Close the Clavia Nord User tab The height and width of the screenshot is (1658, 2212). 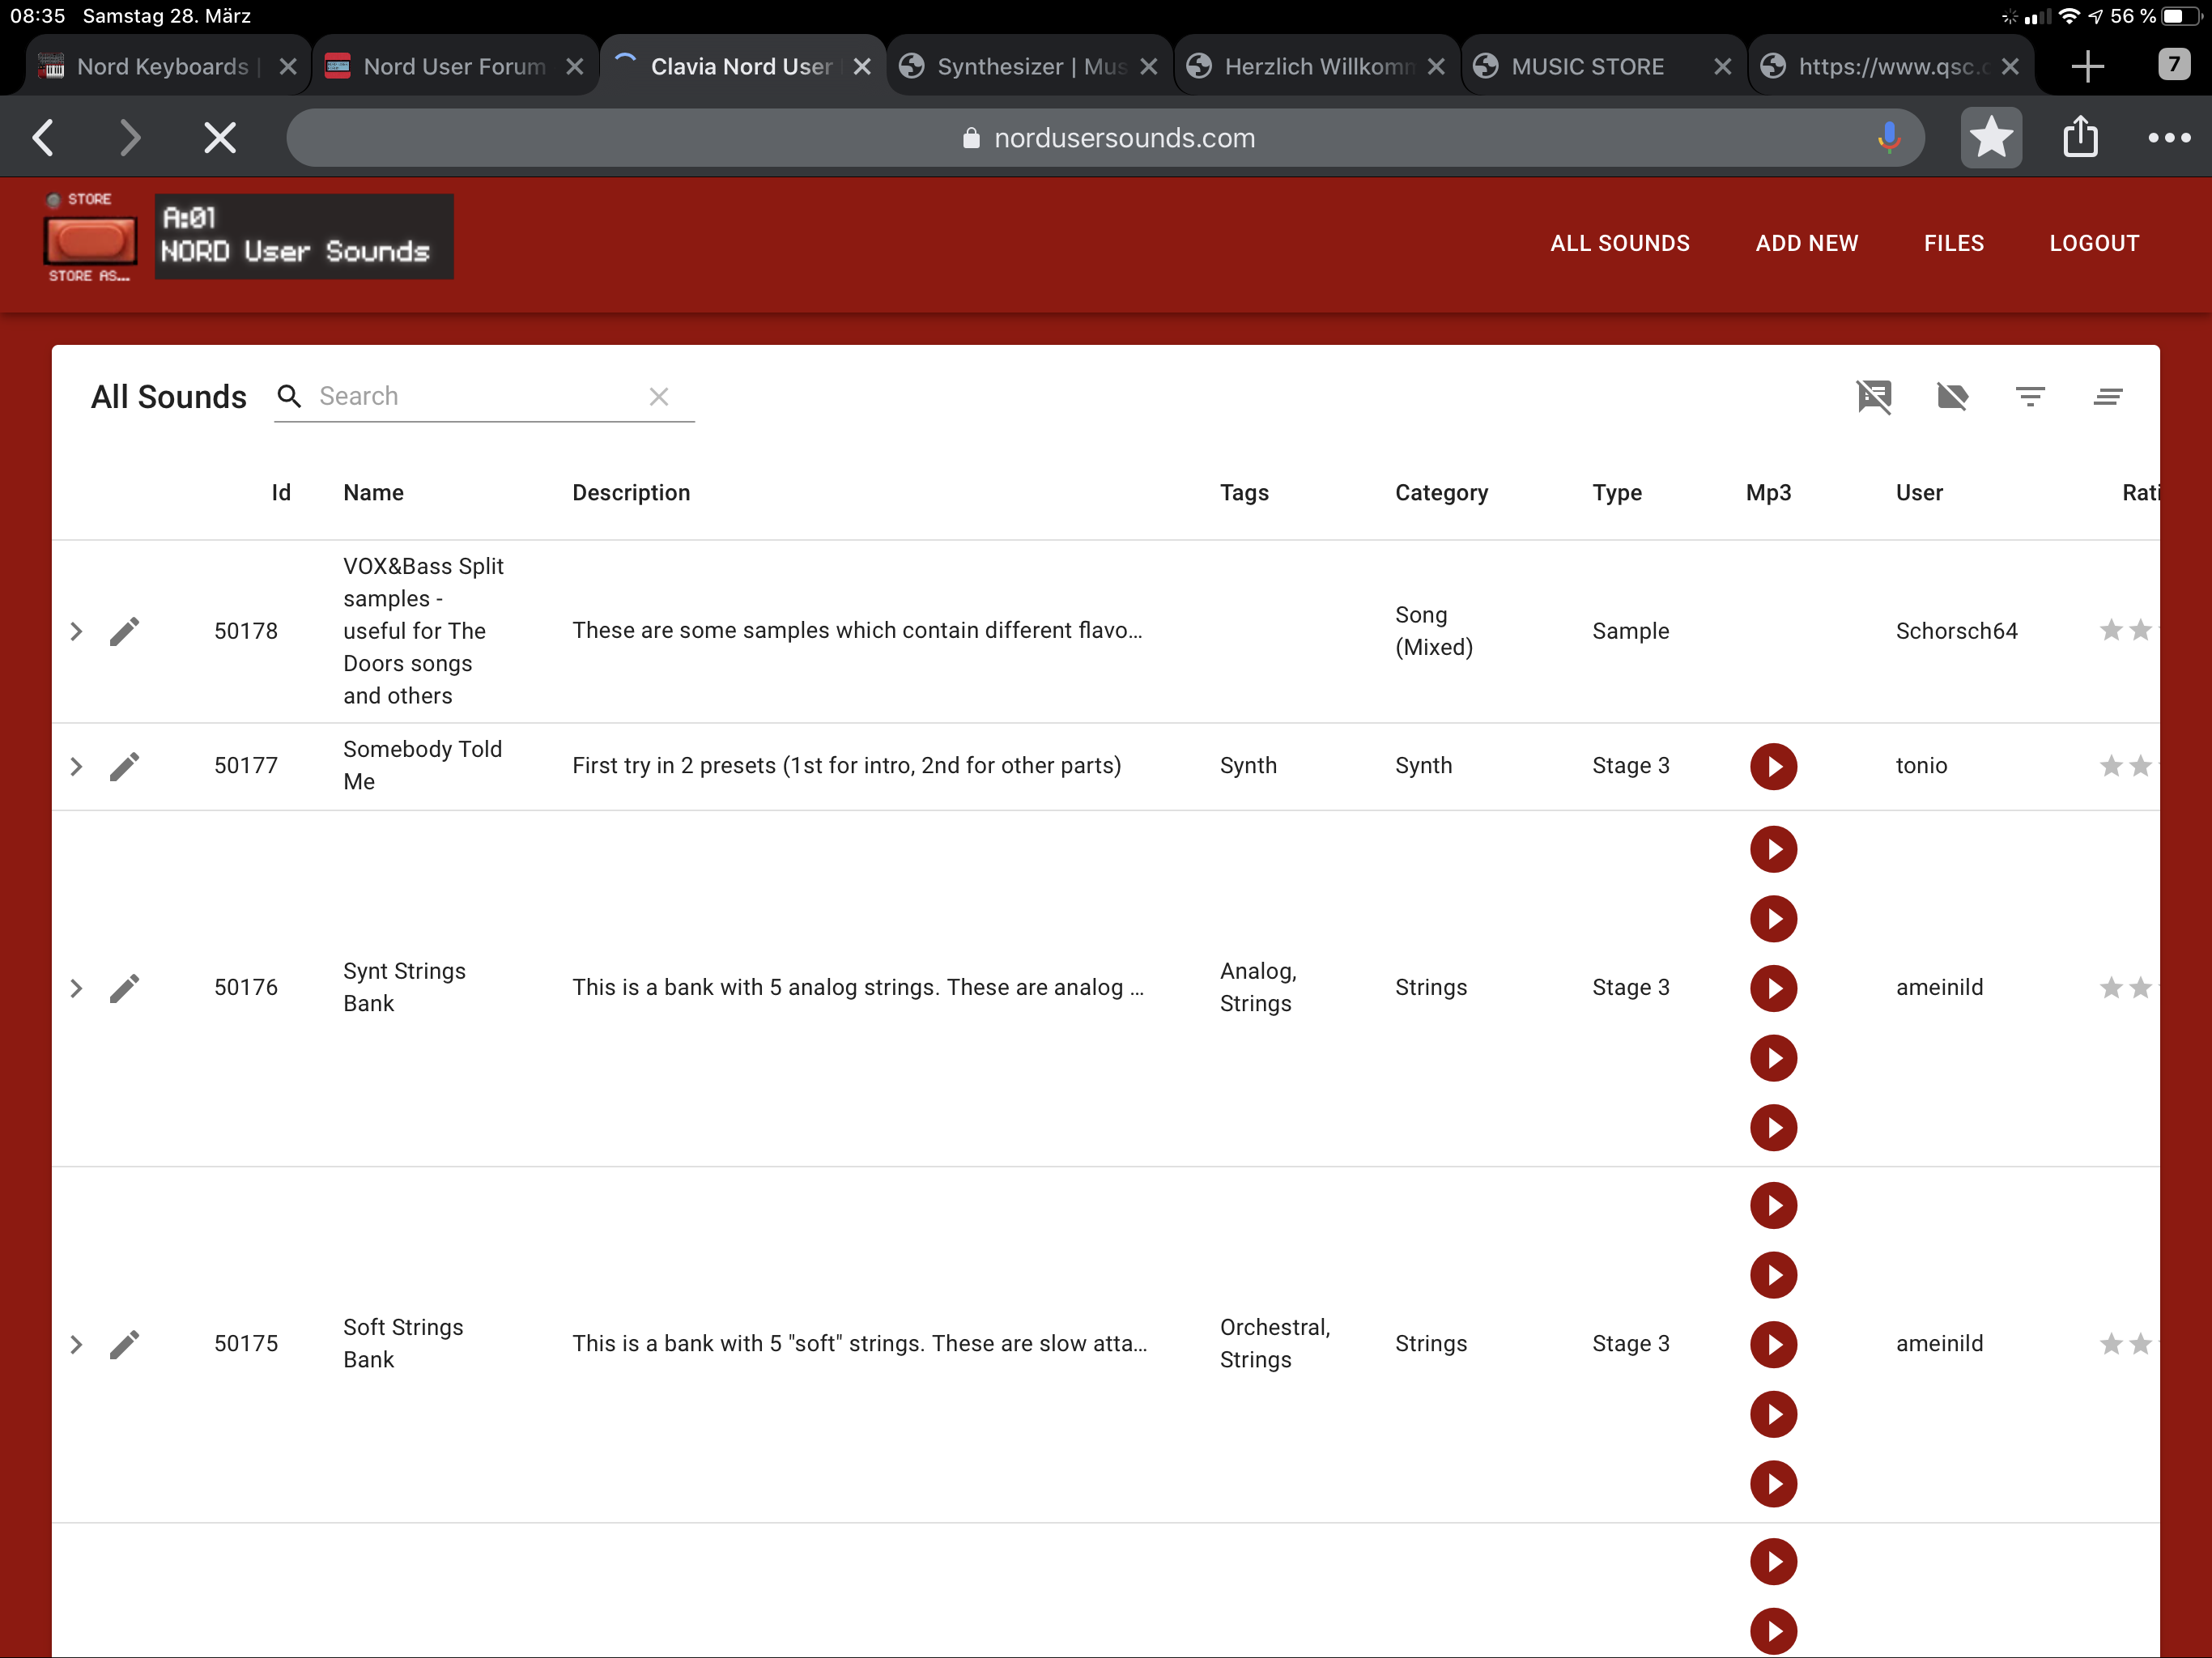(x=862, y=67)
